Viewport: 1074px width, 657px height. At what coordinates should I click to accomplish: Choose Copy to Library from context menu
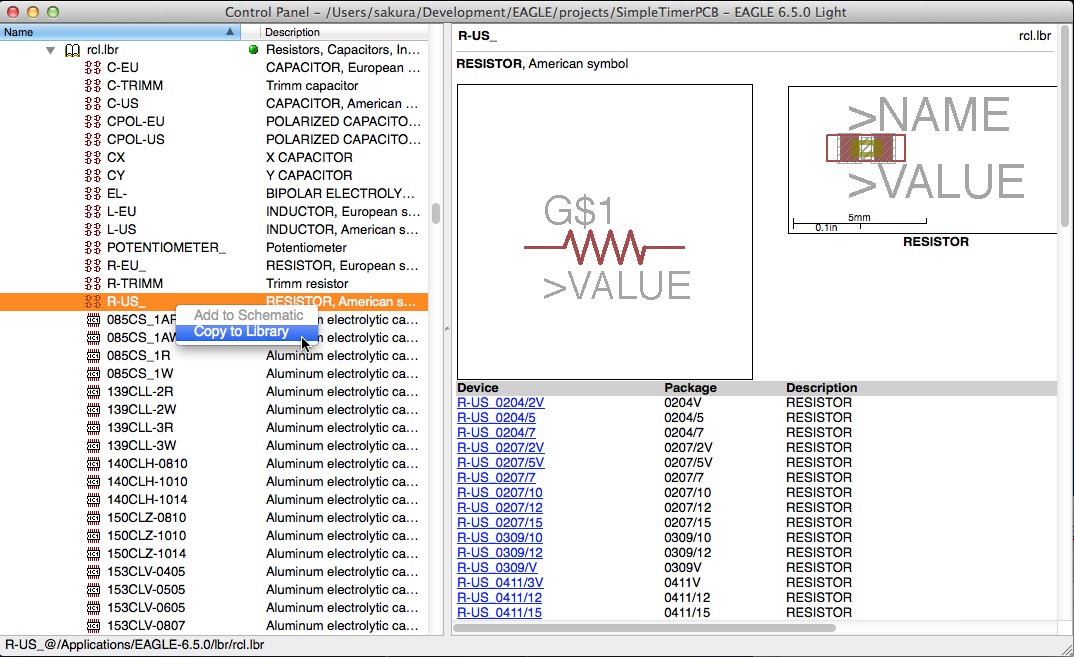(x=247, y=332)
